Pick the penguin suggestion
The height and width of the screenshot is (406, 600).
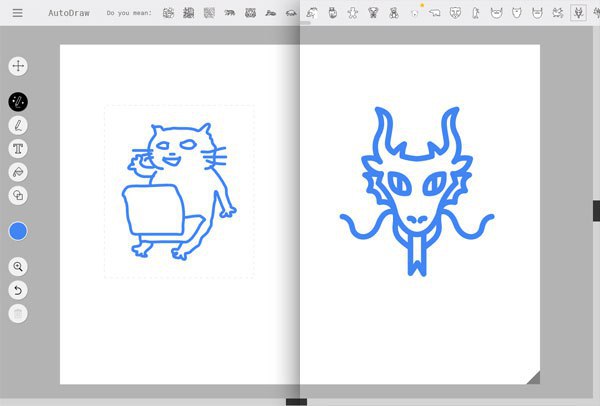tap(476, 13)
